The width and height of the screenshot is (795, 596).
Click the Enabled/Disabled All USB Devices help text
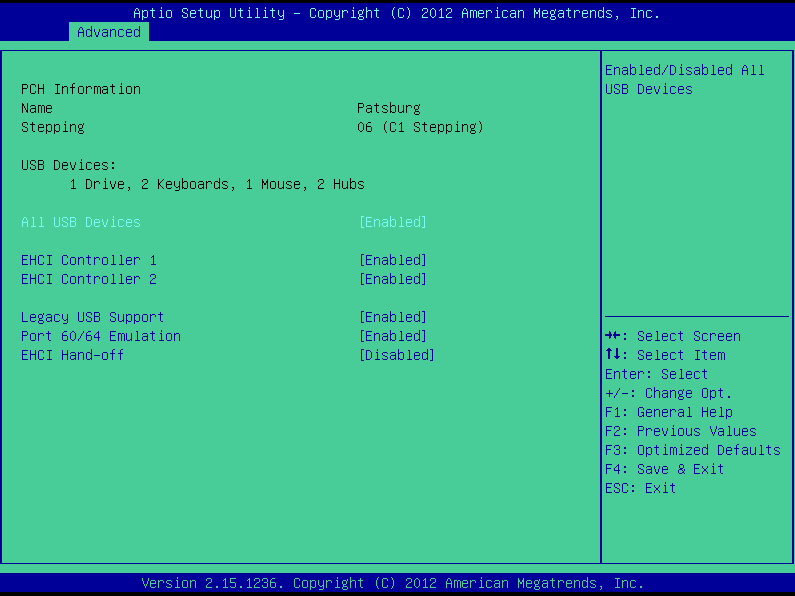[x=685, y=80]
